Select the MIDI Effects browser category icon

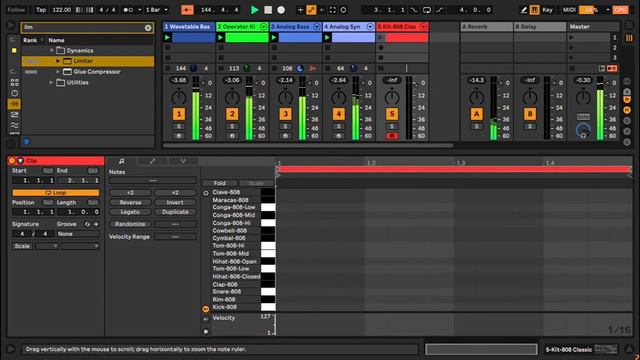tap(14, 115)
